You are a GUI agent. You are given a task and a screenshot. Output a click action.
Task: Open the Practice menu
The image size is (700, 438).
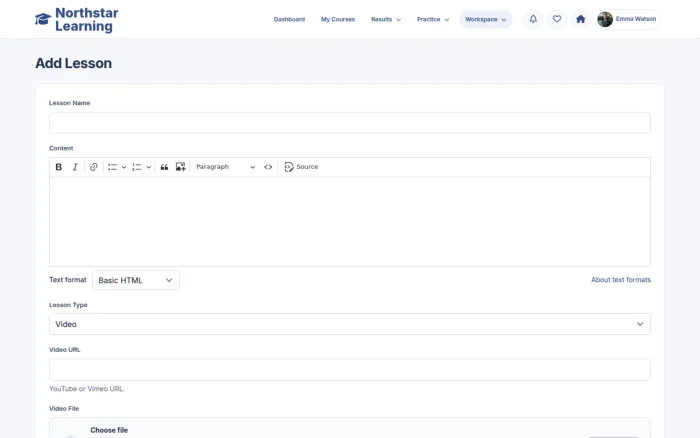pos(433,20)
